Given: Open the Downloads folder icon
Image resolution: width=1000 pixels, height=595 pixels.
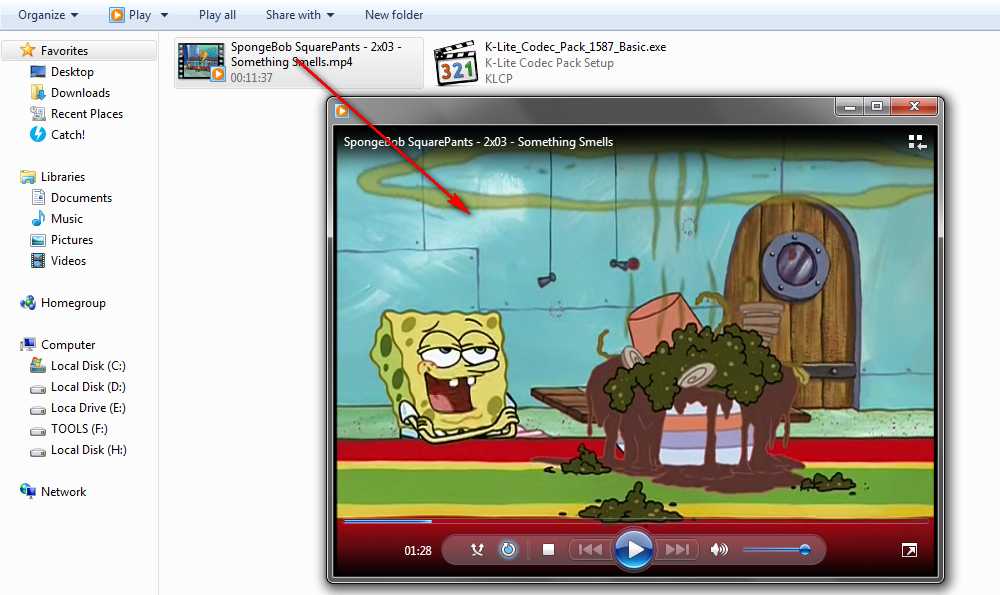Looking at the screenshot, I should tap(38, 92).
